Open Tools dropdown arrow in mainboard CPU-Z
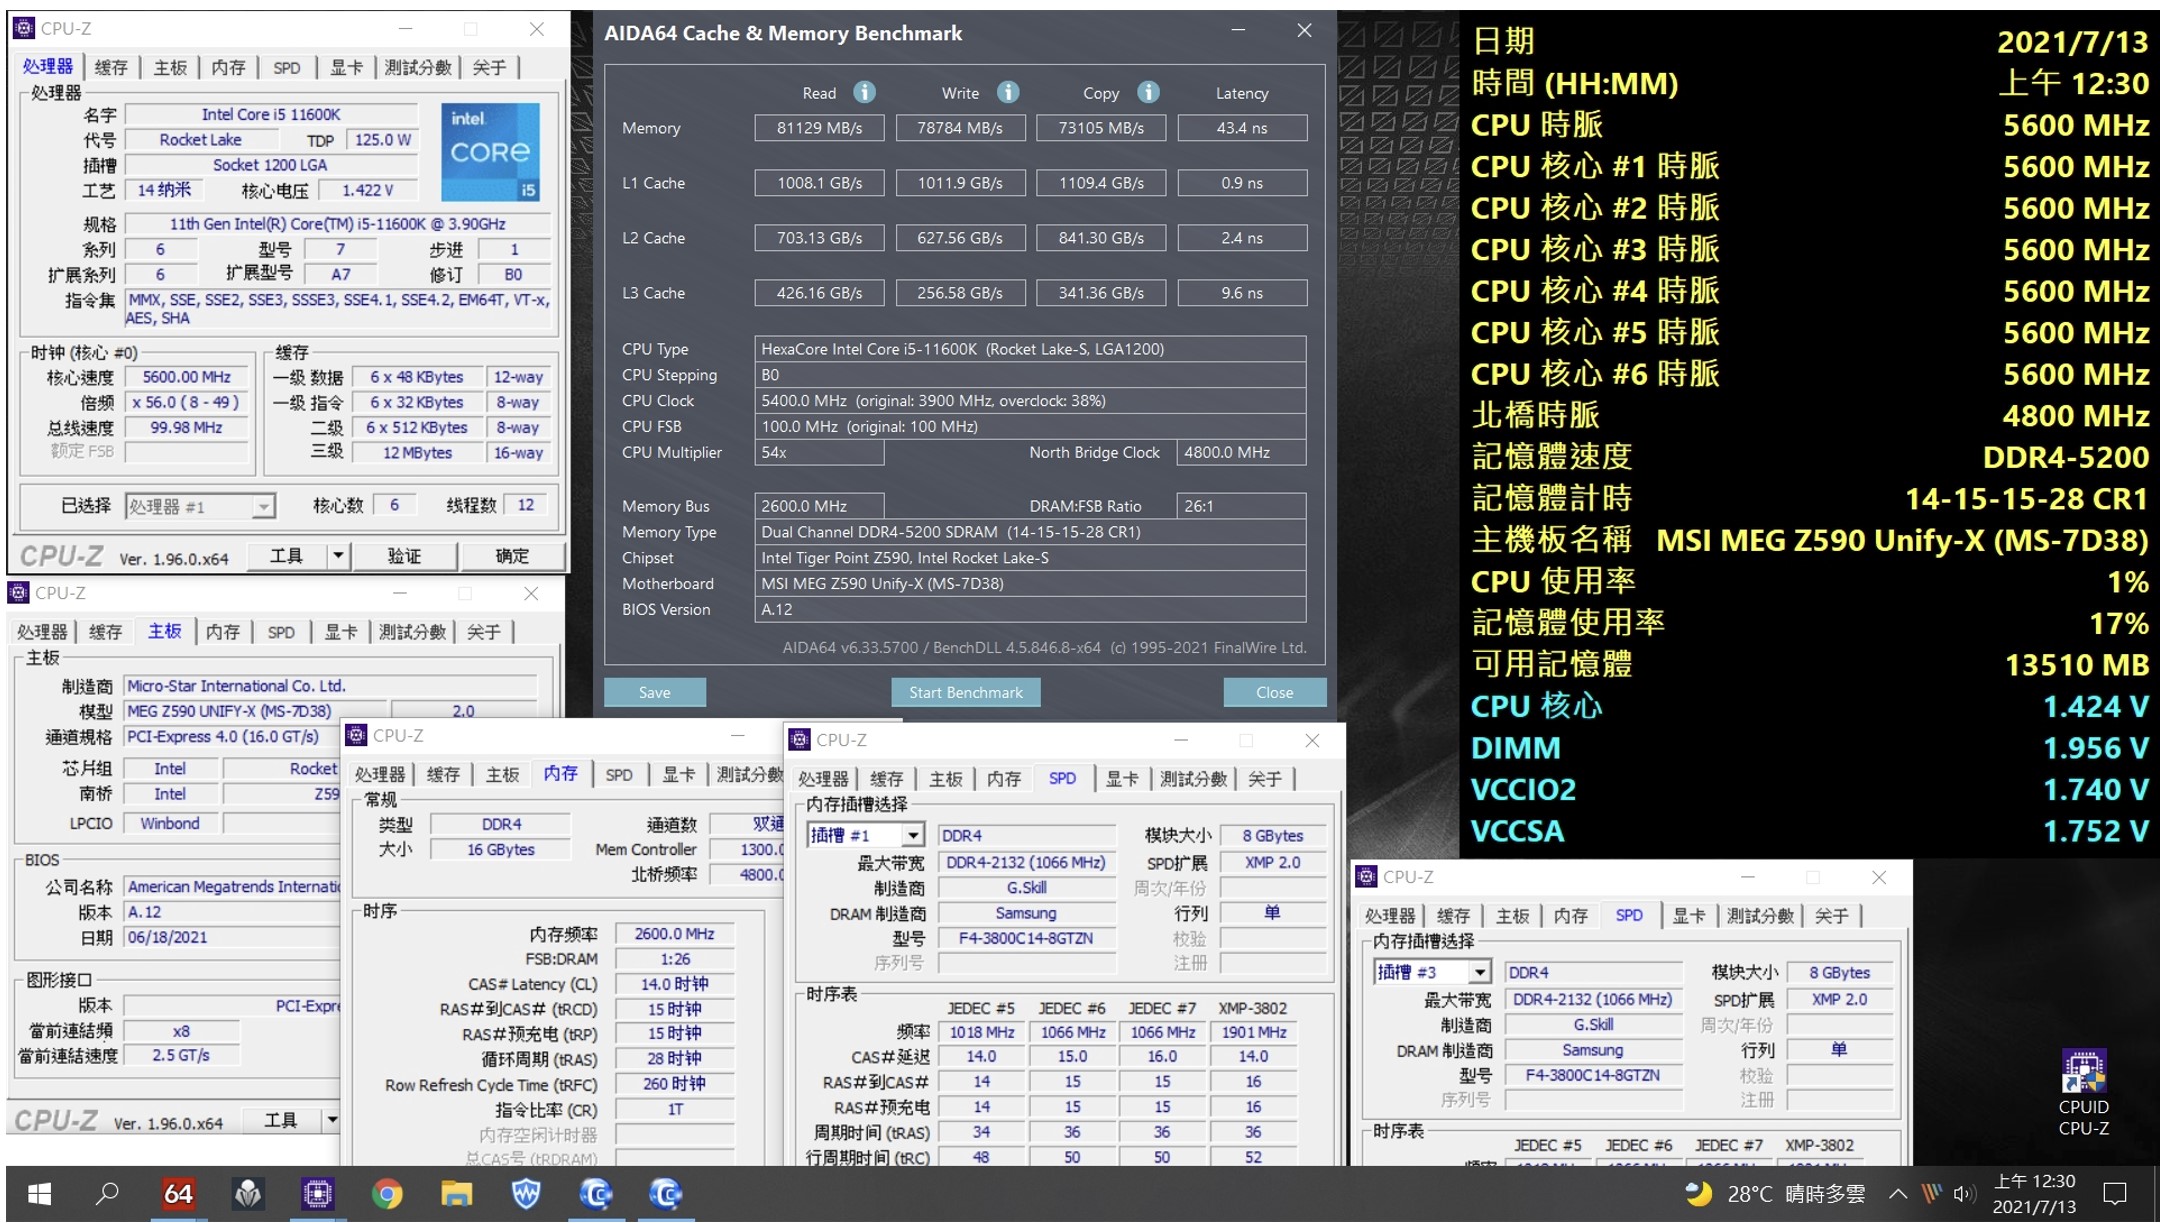The height and width of the screenshot is (1223, 2160). (332, 1120)
